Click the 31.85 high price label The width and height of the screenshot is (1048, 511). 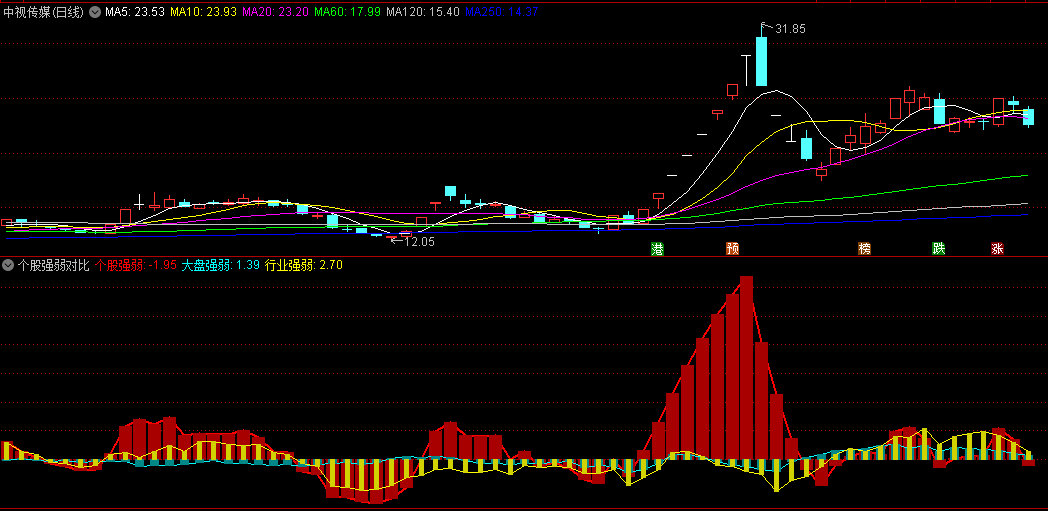pyautogui.click(x=791, y=29)
